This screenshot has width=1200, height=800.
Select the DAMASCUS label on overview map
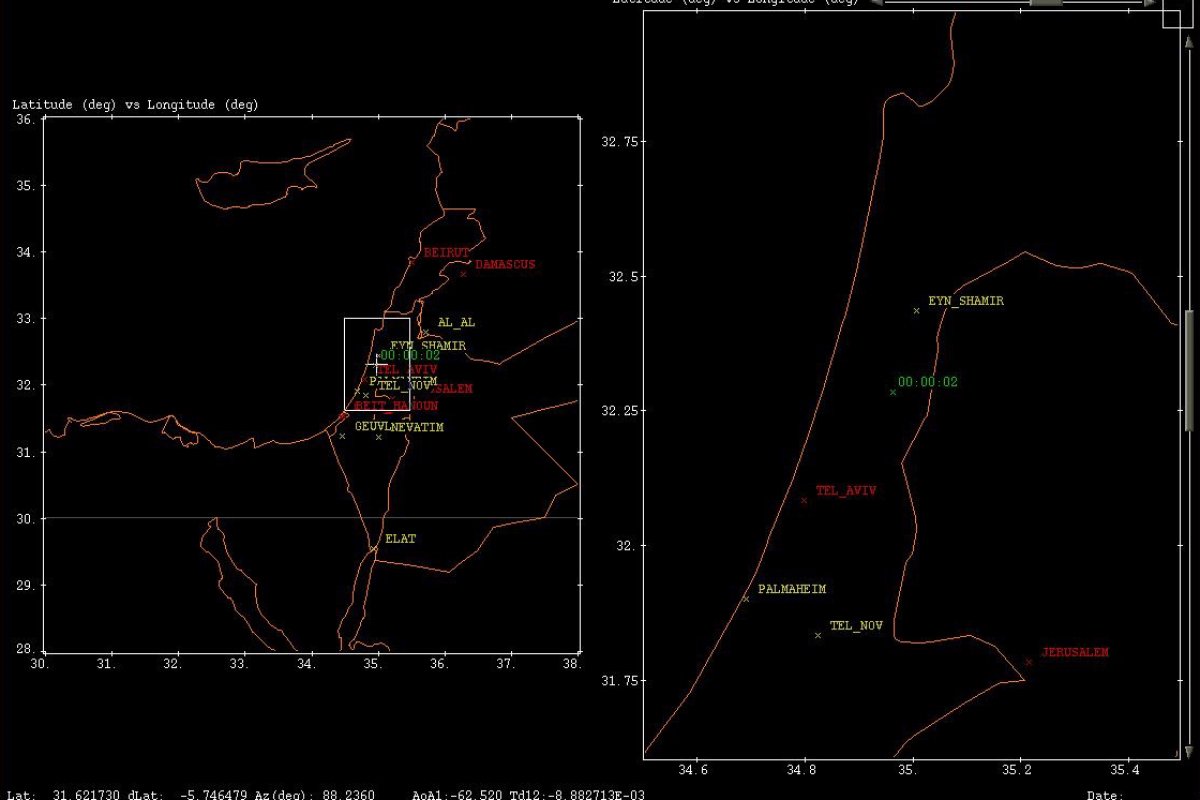505,265
